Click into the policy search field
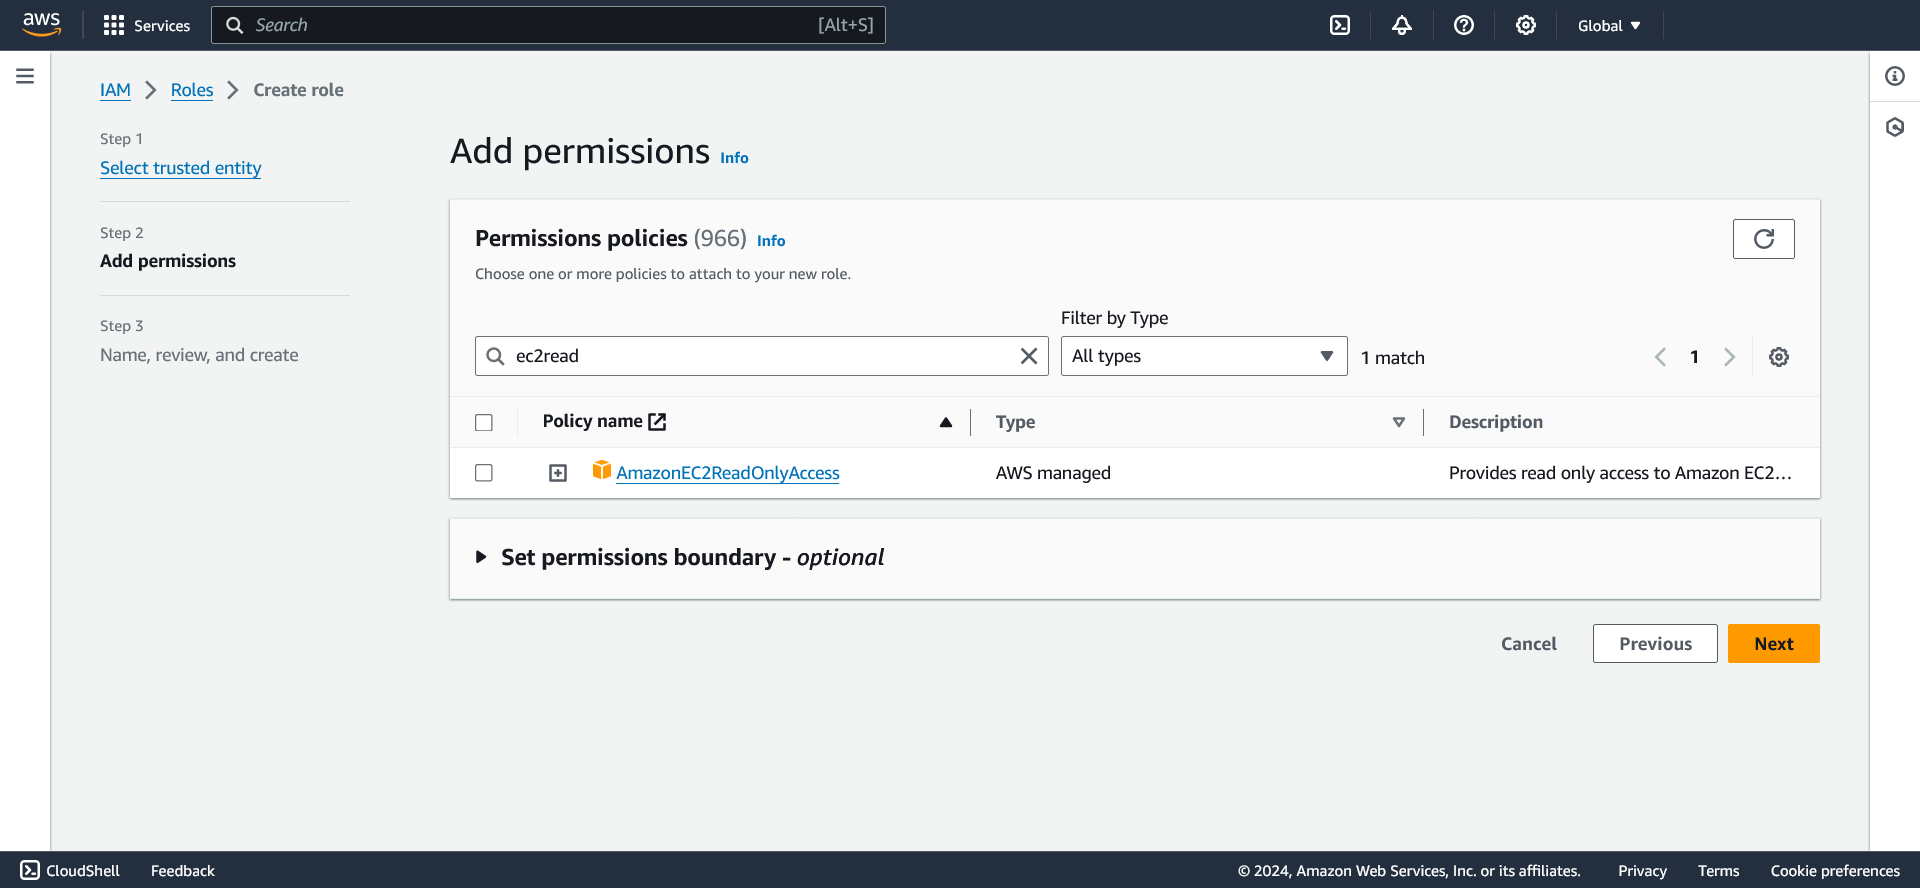Screen dimensions: 1920x888 coord(762,356)
